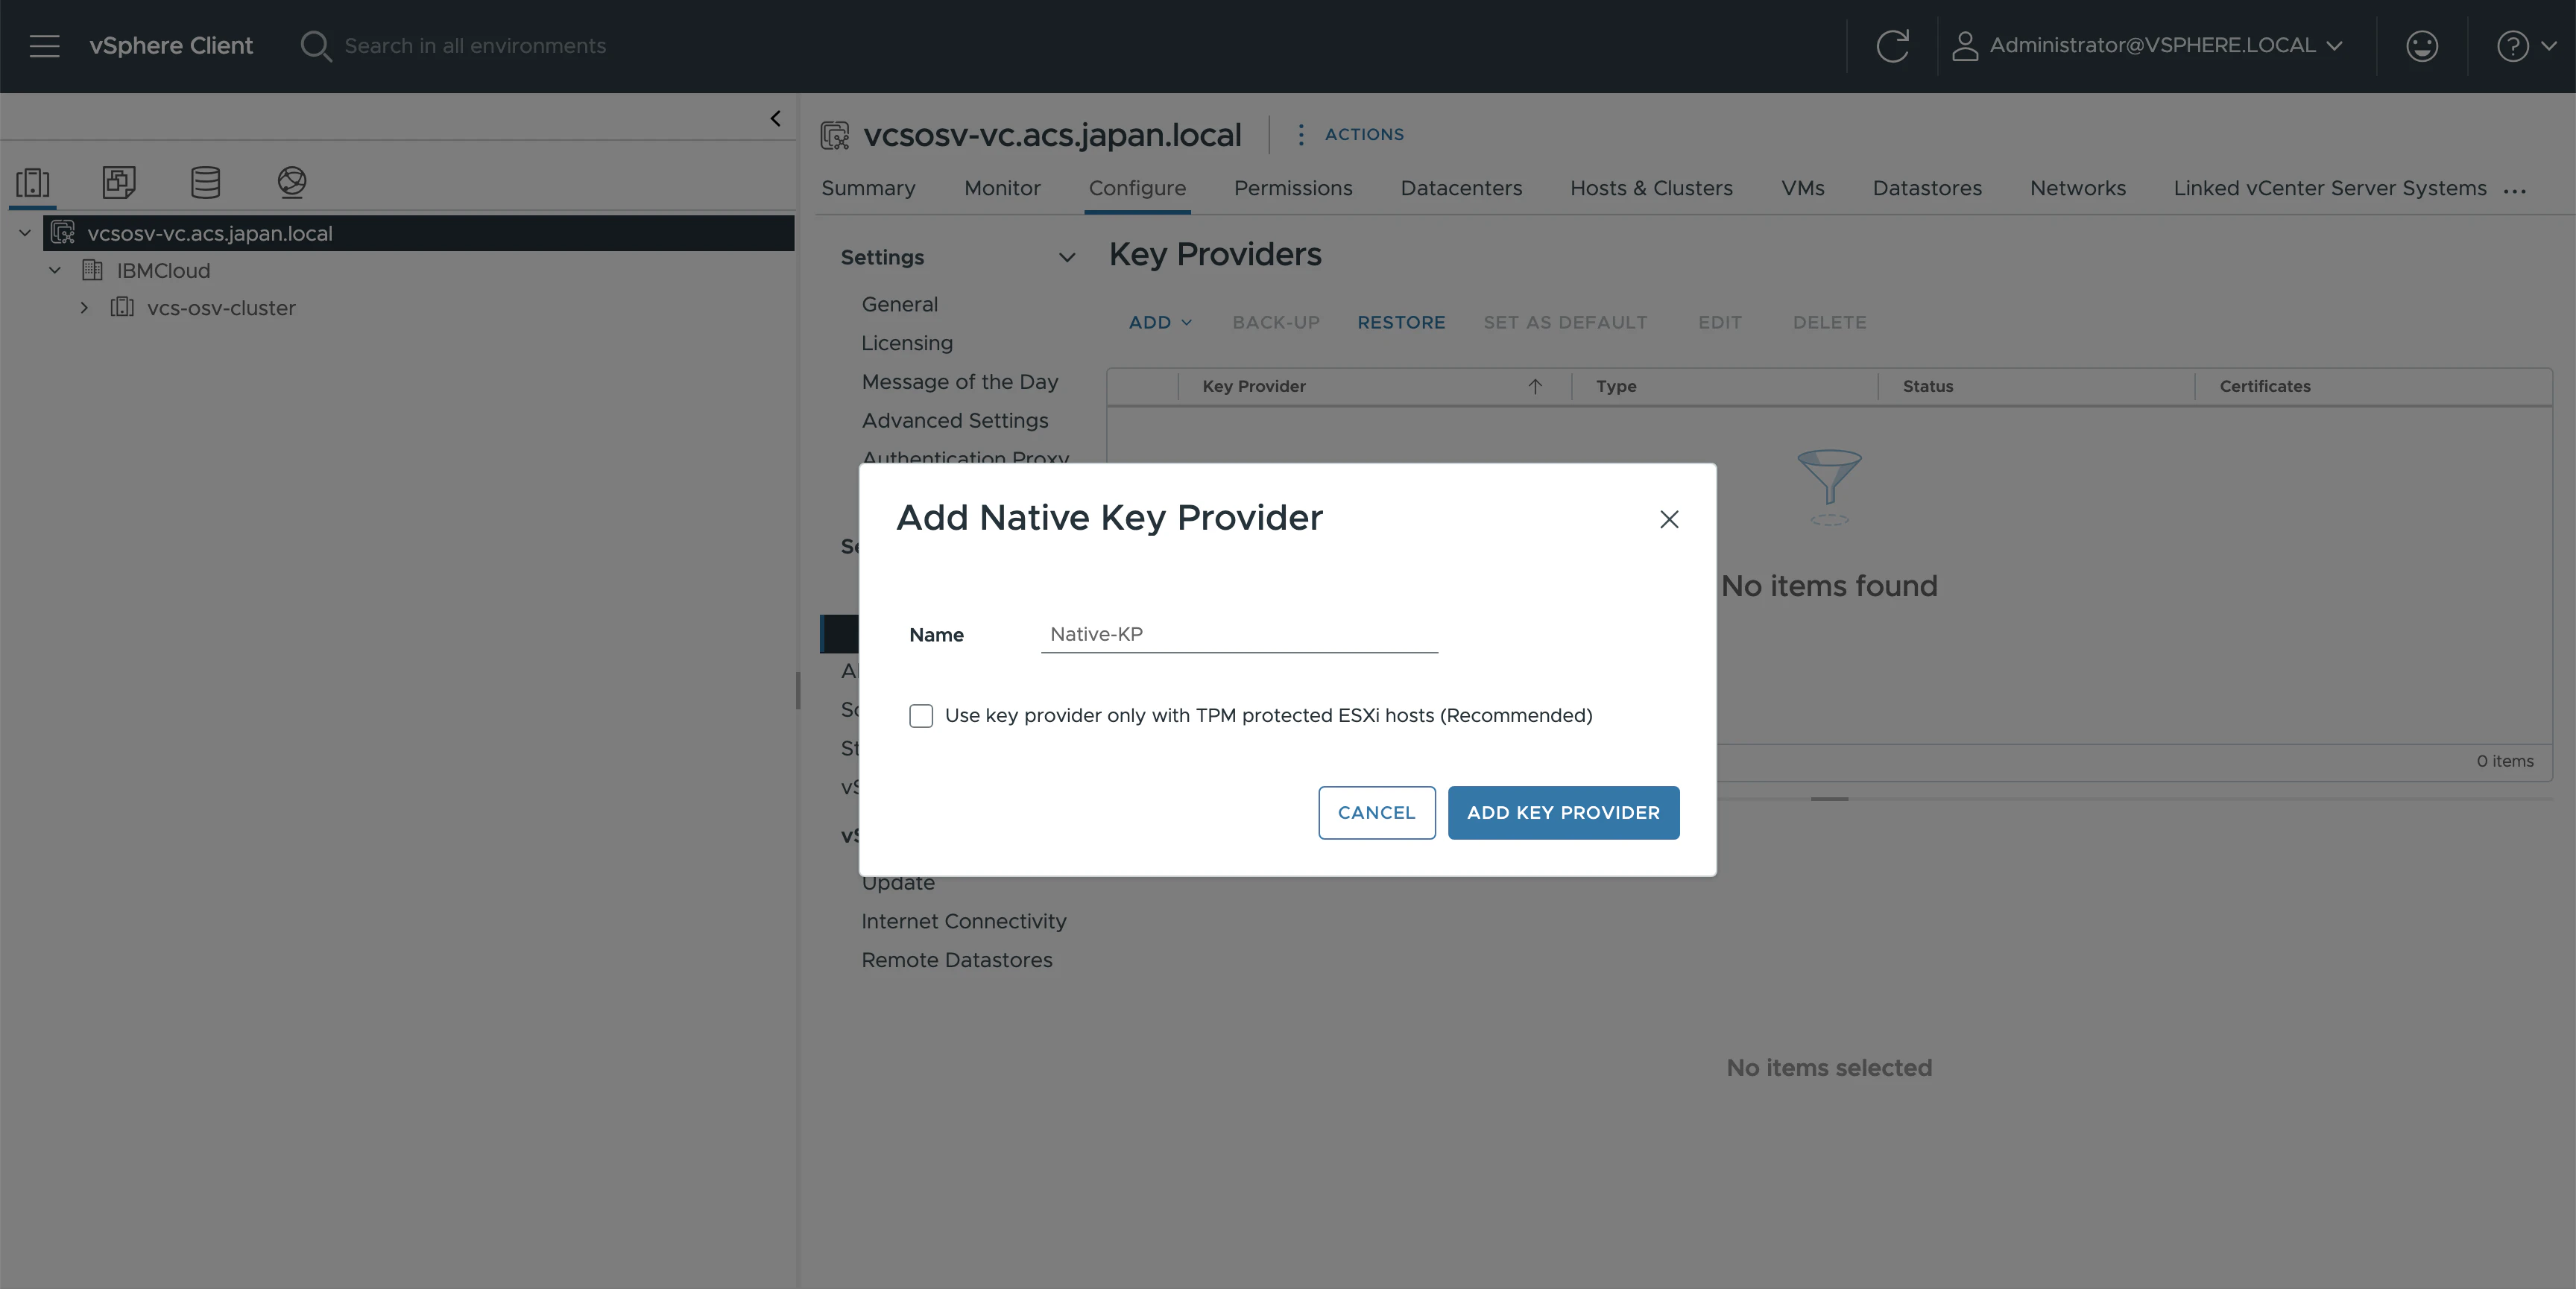Click the vcs-osv-cluster cluster icon

(122, 307)
